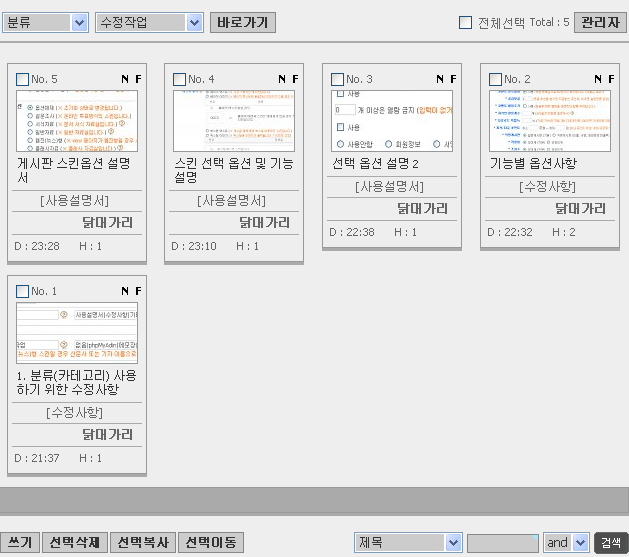Click the F icon on post No. 4
629x557 pixels.
(x=295, y=79)
